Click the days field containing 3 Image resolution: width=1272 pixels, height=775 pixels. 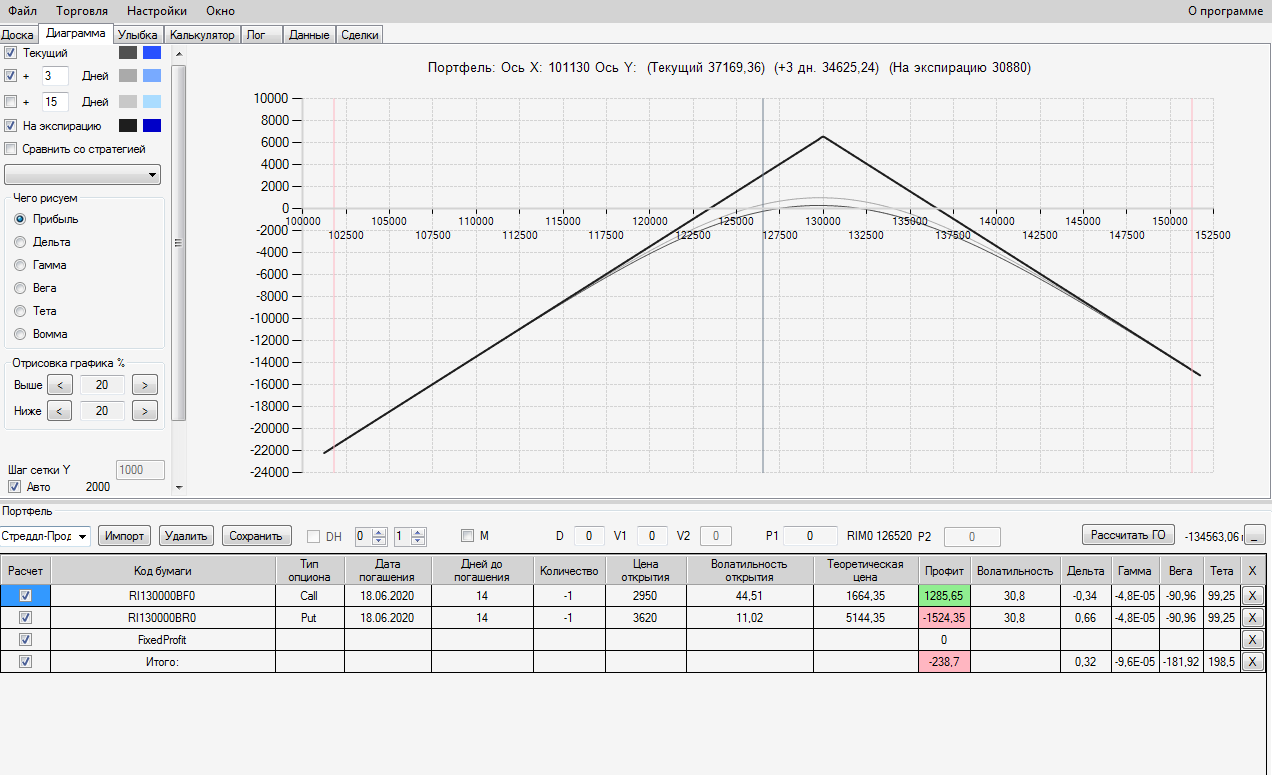click(55, 75)
